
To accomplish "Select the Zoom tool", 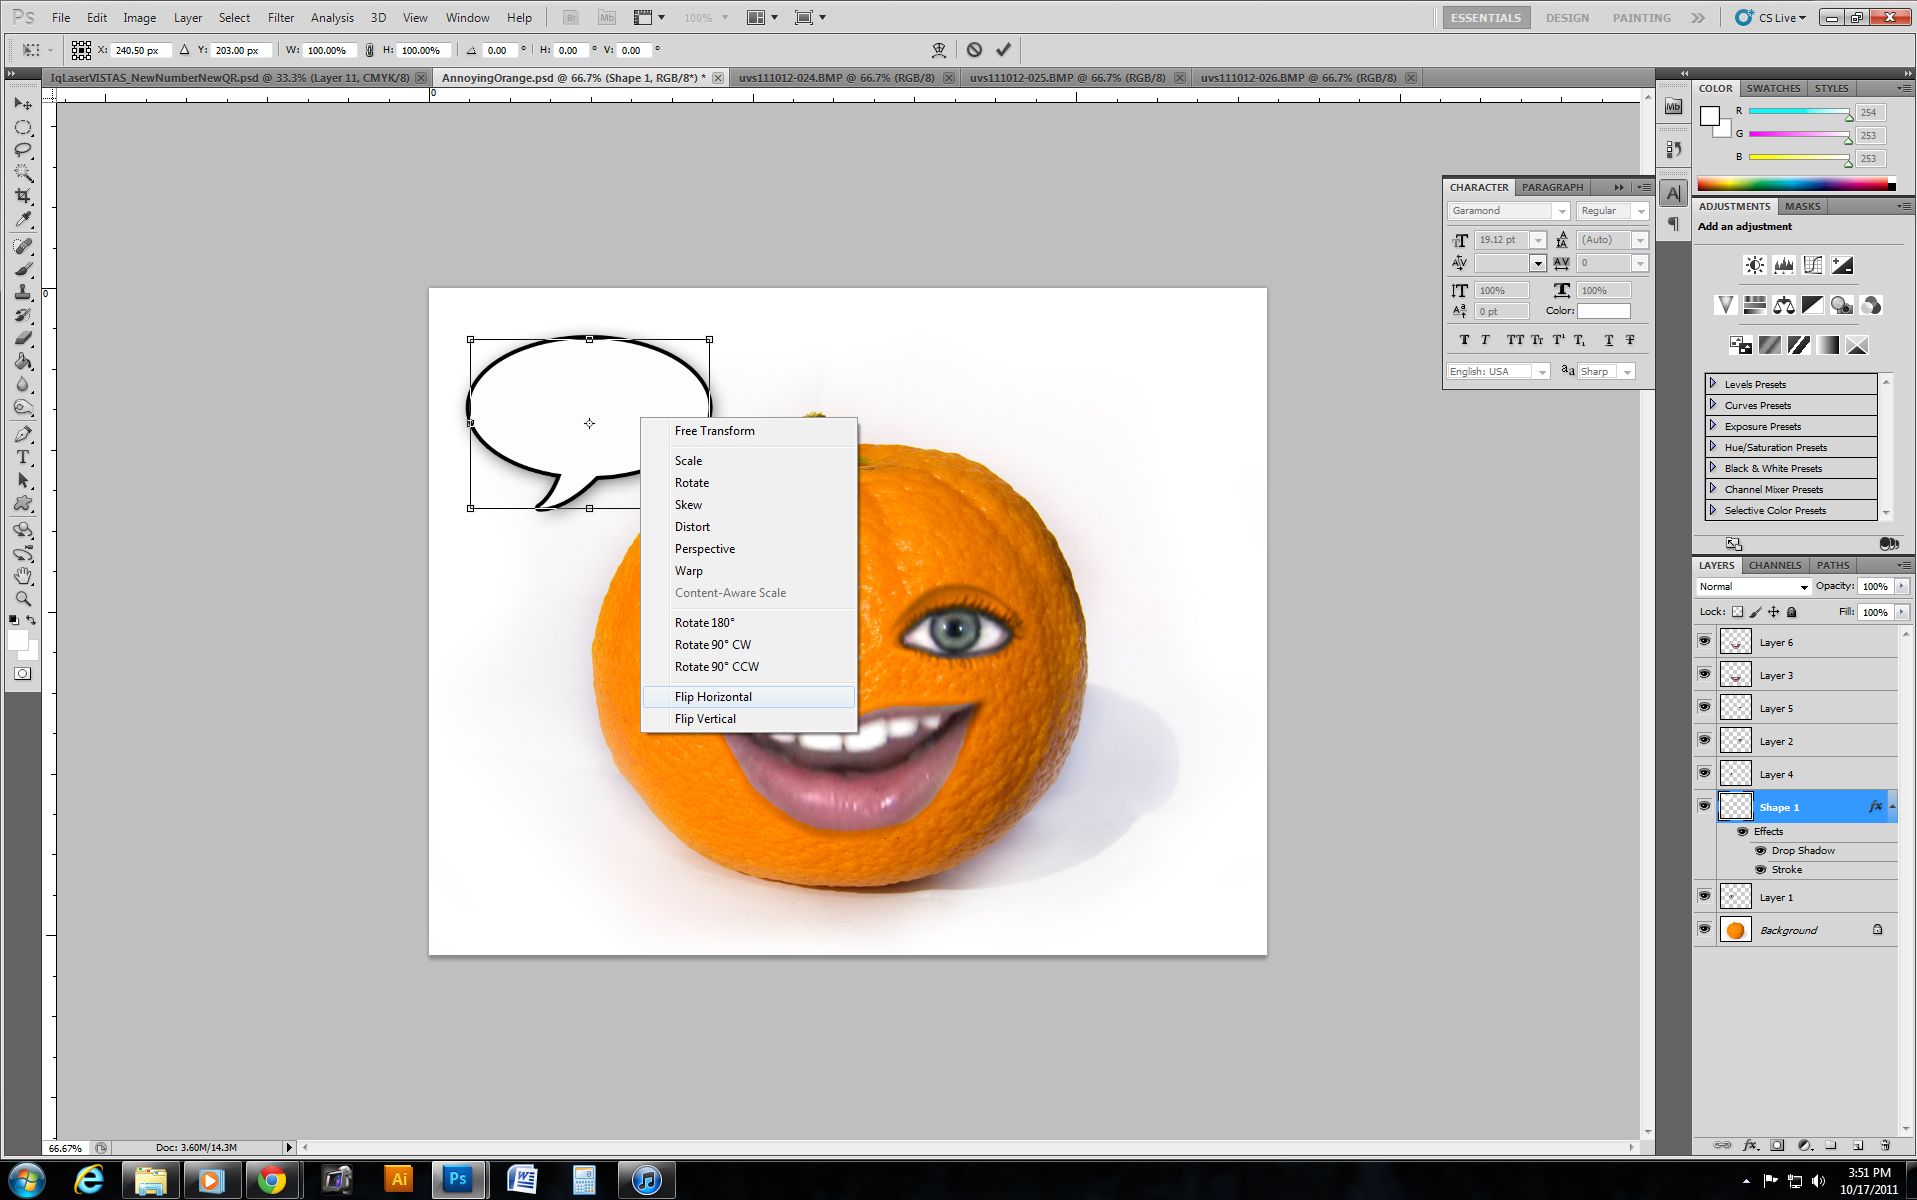I will click(23, 599).
